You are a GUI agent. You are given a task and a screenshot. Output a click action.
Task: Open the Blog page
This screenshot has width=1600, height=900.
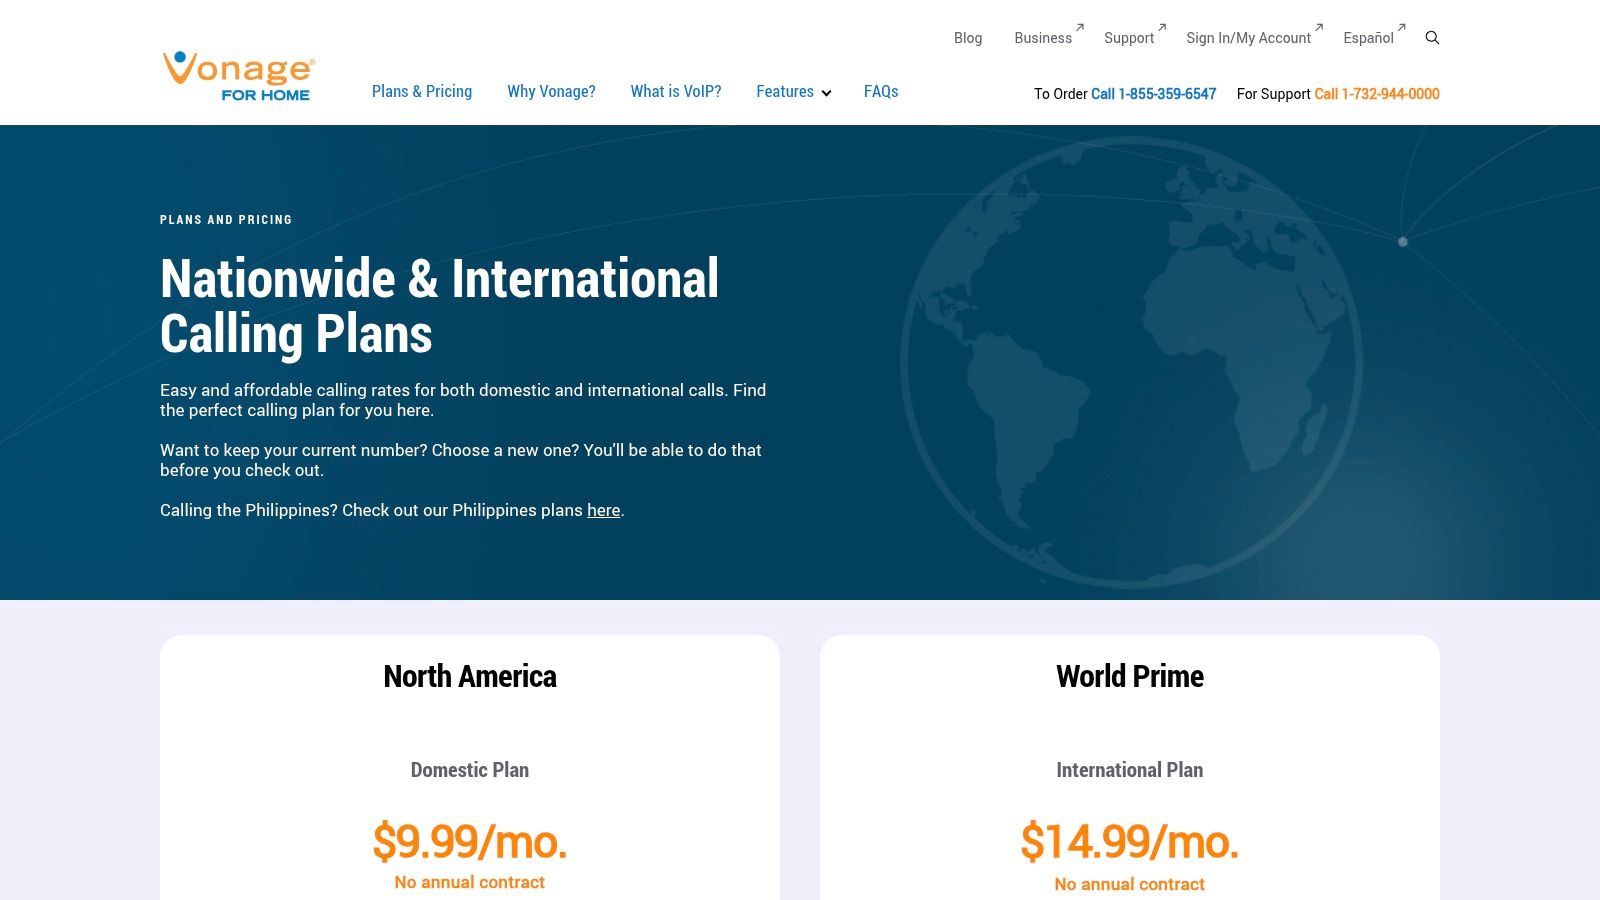tap(967, 38)
